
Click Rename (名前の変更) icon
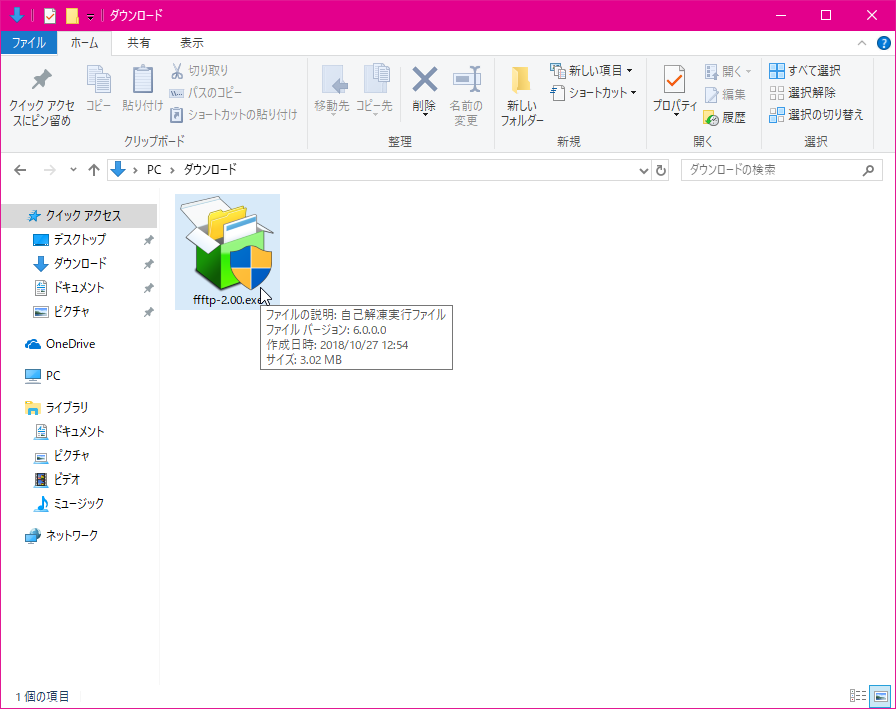click(466, 80)
